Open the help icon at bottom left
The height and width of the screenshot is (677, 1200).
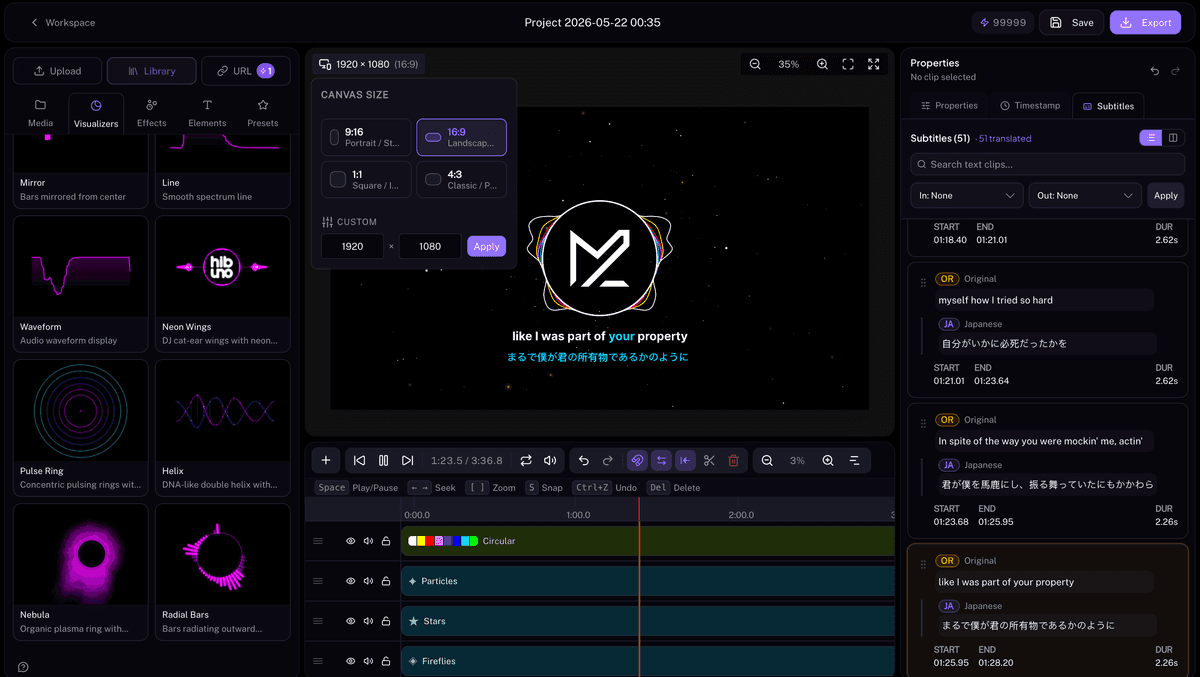[x=23, y=667]
